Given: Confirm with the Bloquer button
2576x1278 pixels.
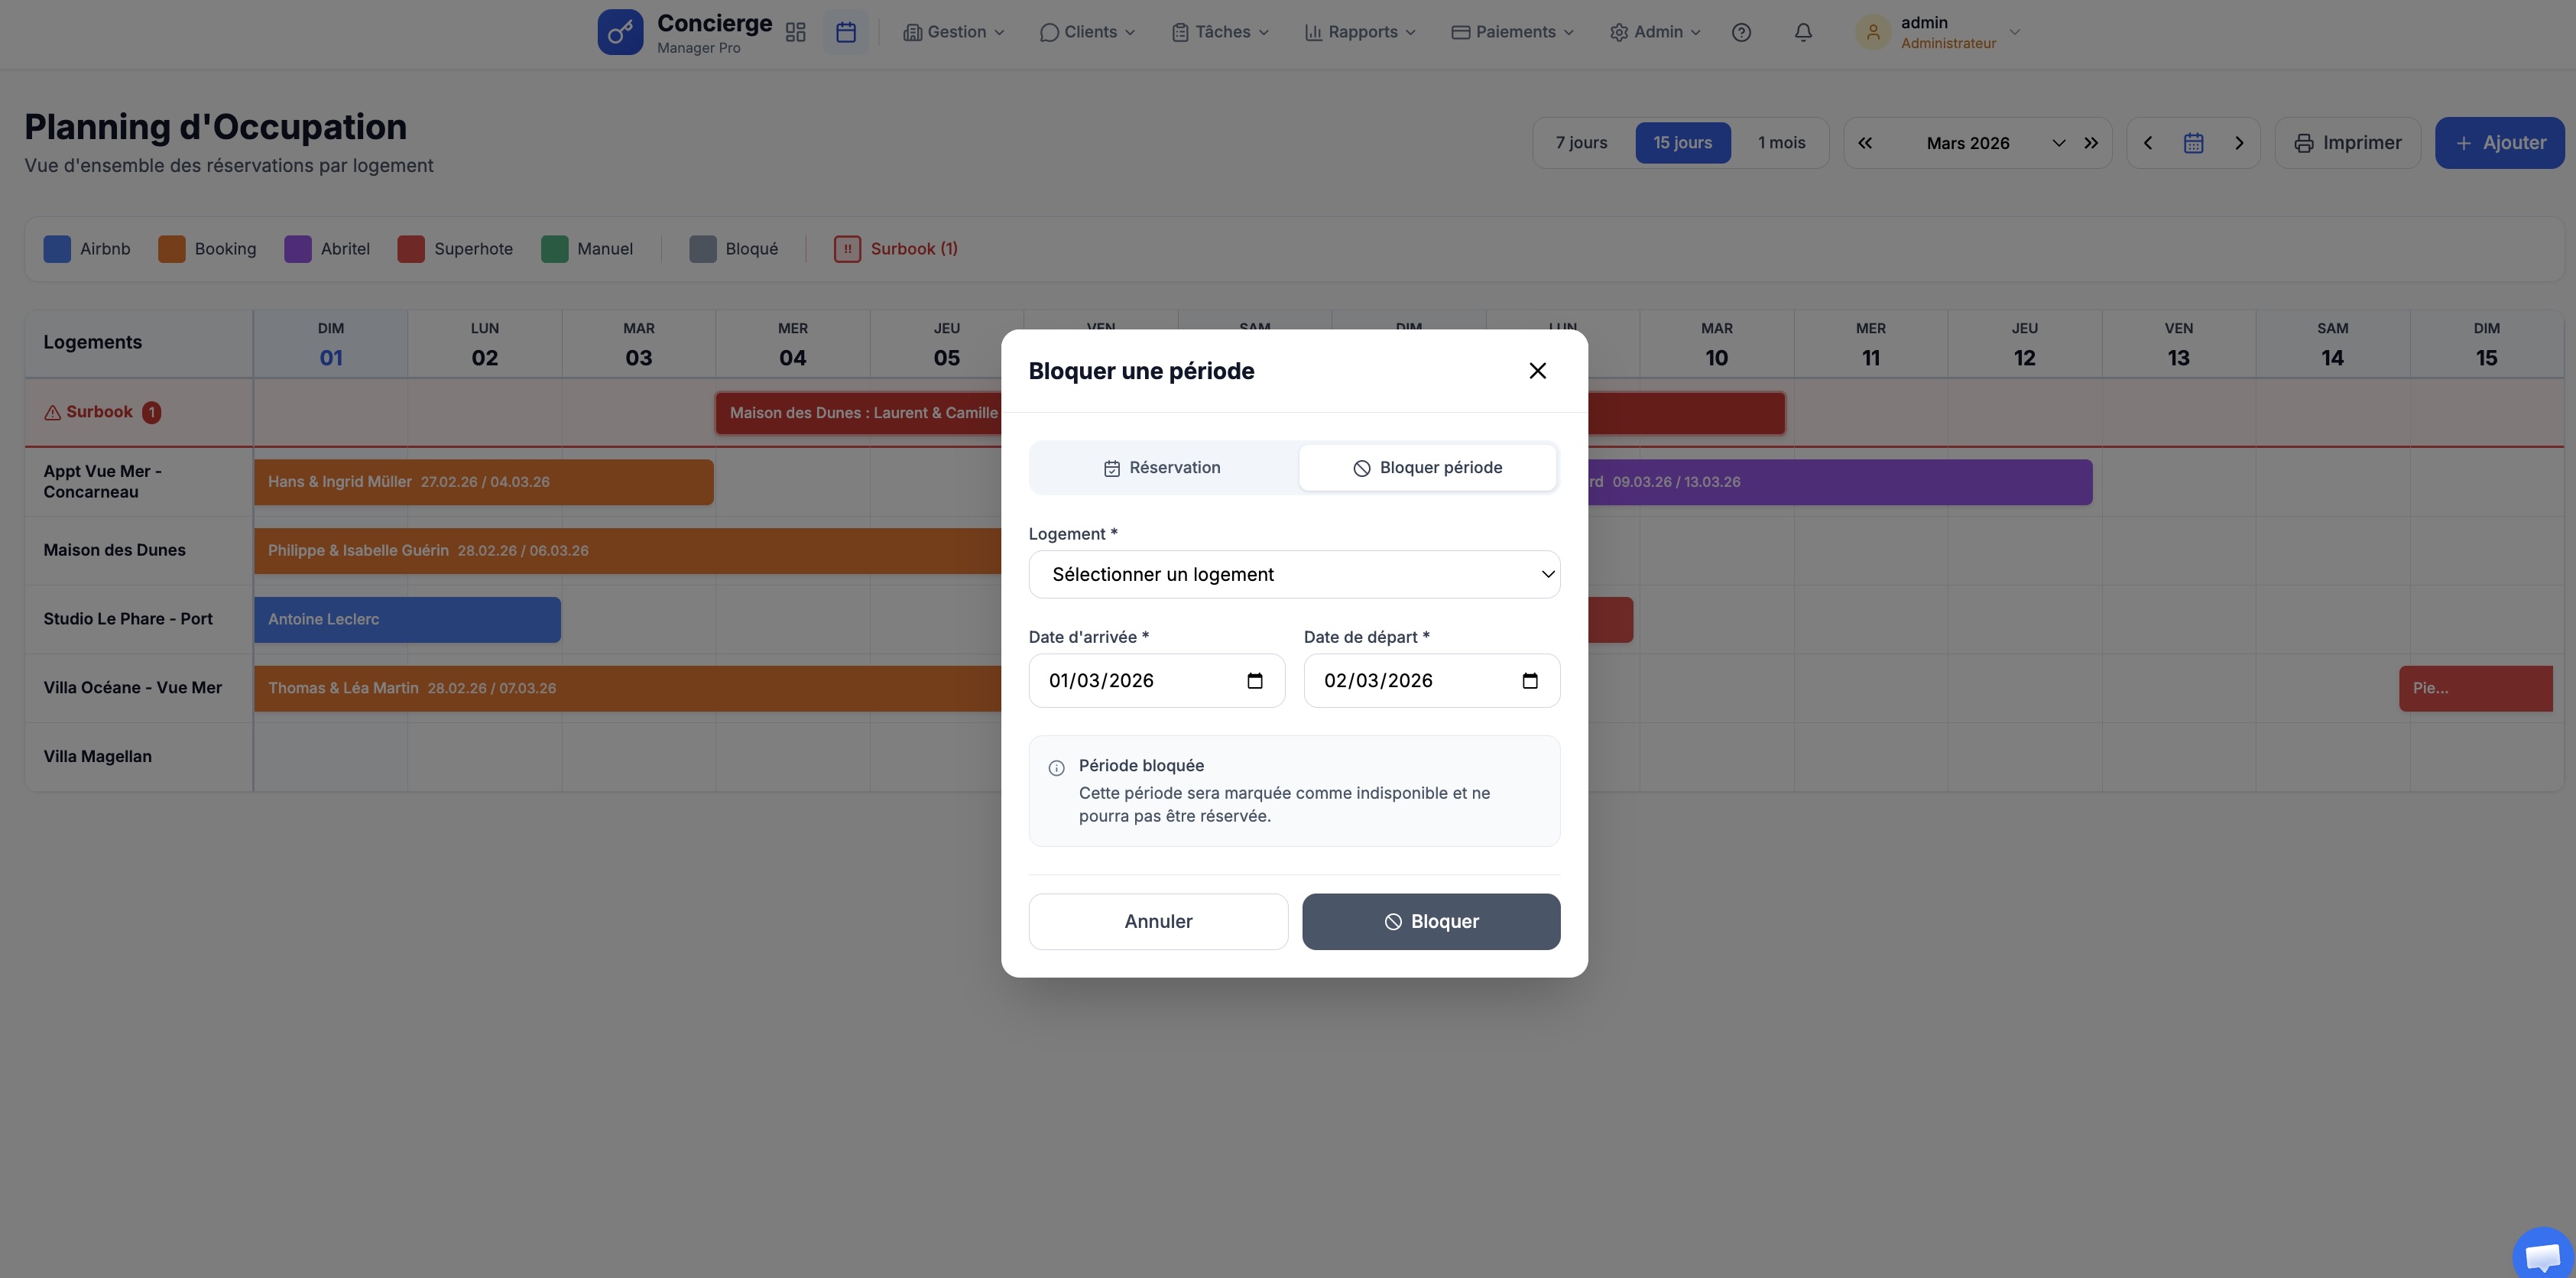Looking at the screenshot, I should click(x=1431, y=921).
